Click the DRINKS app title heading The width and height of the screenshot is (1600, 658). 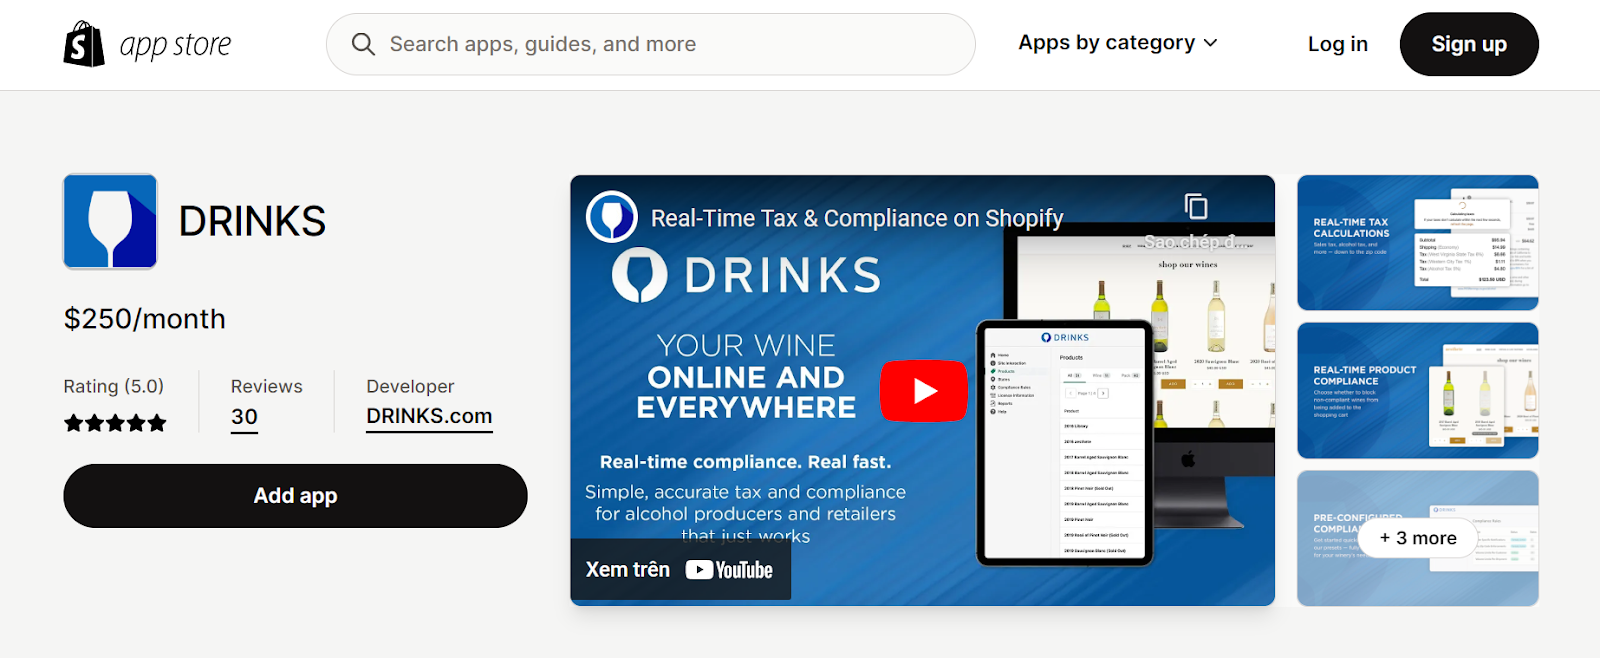(253, 221)
